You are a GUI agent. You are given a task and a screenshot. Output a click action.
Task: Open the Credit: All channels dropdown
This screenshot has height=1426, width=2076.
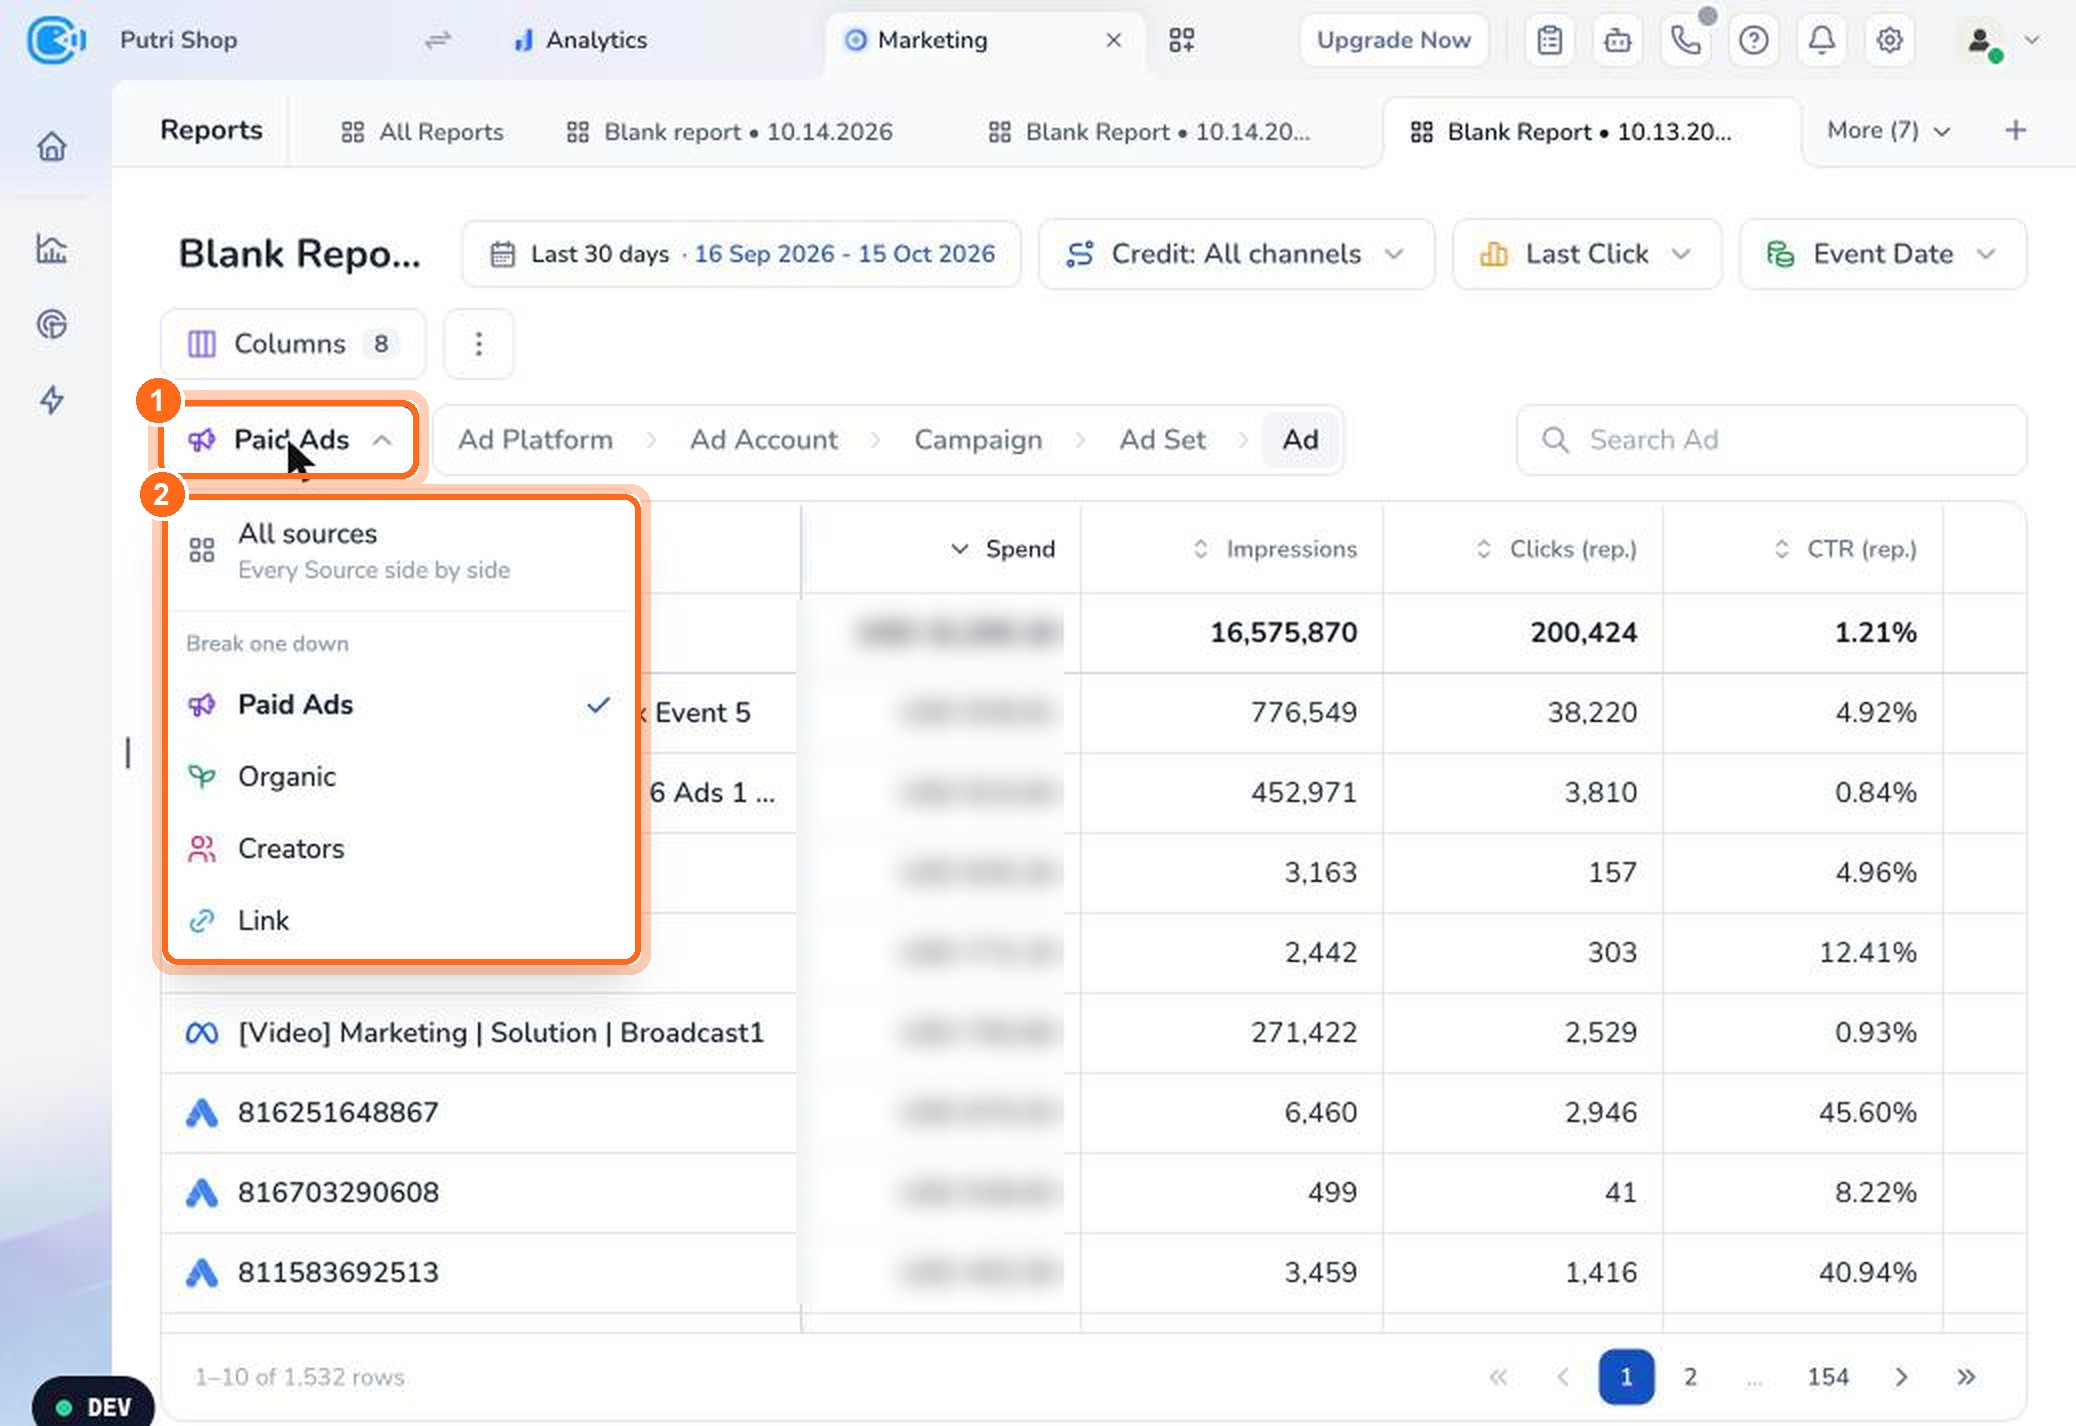pos(1236,254)
